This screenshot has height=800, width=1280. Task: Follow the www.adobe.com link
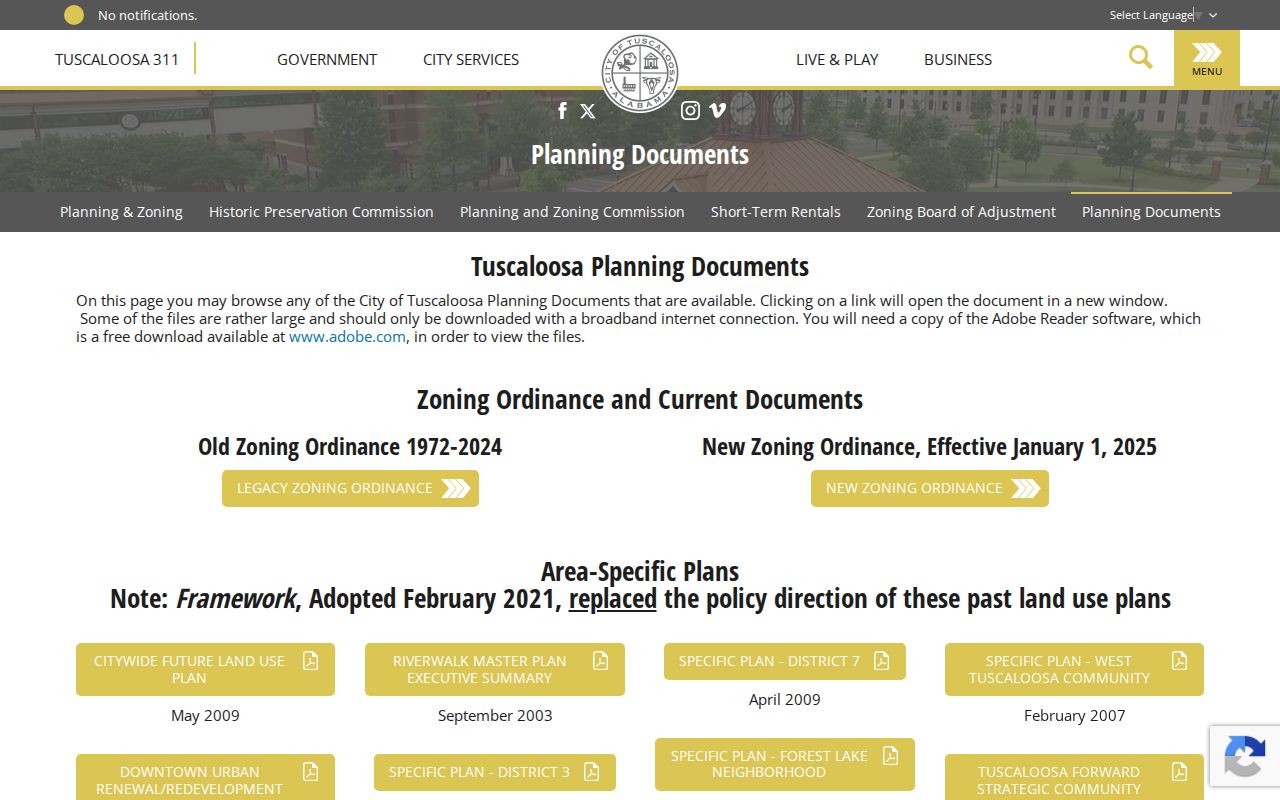coord(347,337)
